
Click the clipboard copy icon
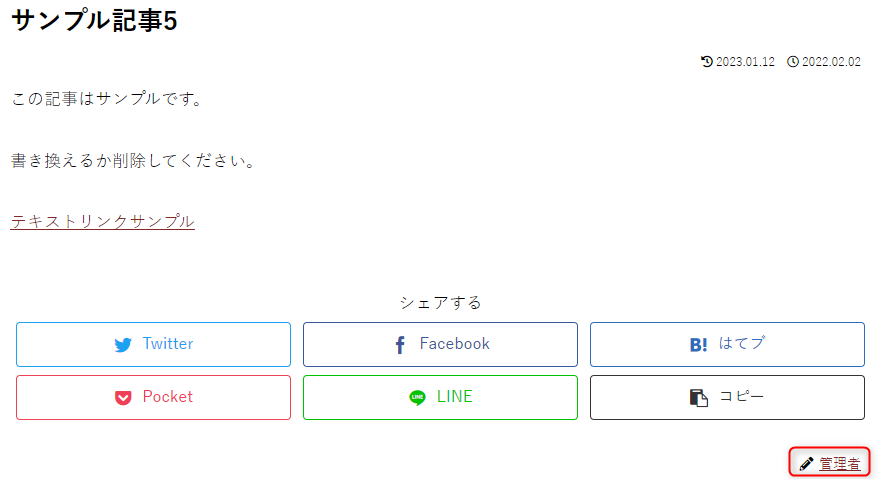698,398
